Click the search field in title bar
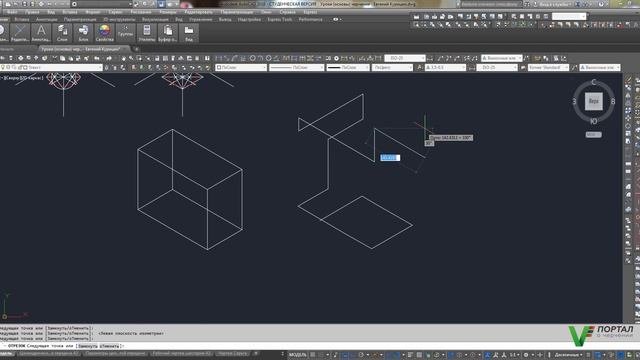 click(491, 4)
